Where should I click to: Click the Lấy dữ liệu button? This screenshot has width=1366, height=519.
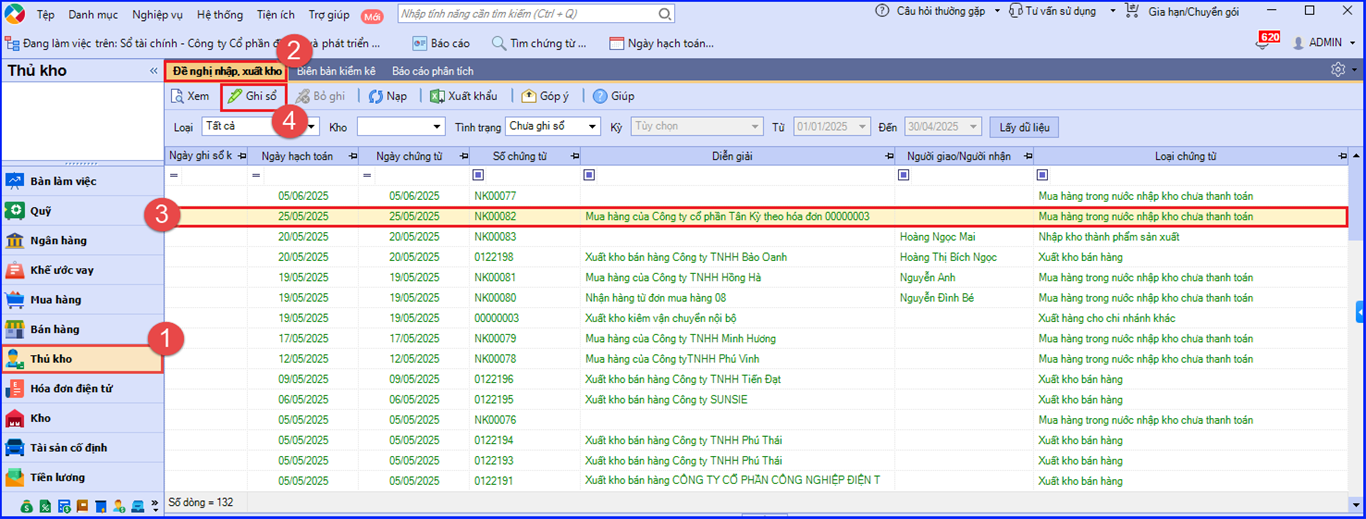pyautogui.click(x=1023, y=127)
